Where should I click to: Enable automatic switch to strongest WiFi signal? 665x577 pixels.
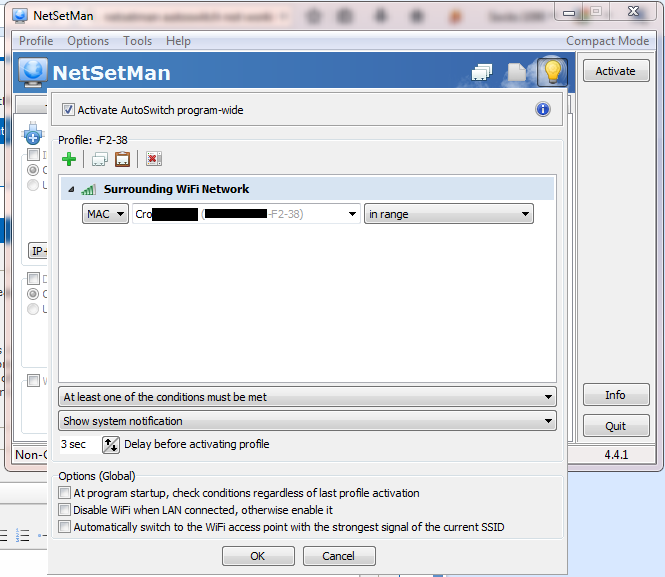[x=64, y=527]
